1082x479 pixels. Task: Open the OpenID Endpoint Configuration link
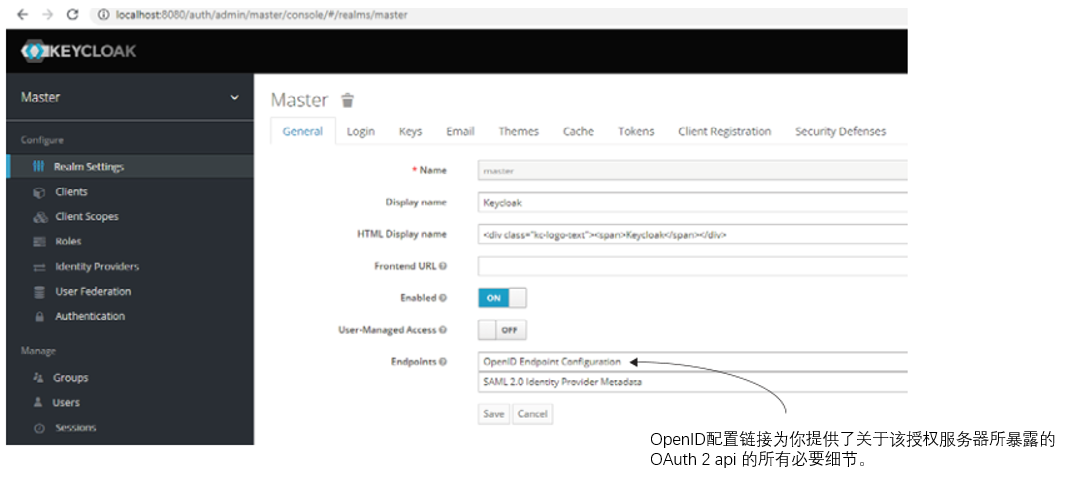pyautogui.click(x=552, y=362)
